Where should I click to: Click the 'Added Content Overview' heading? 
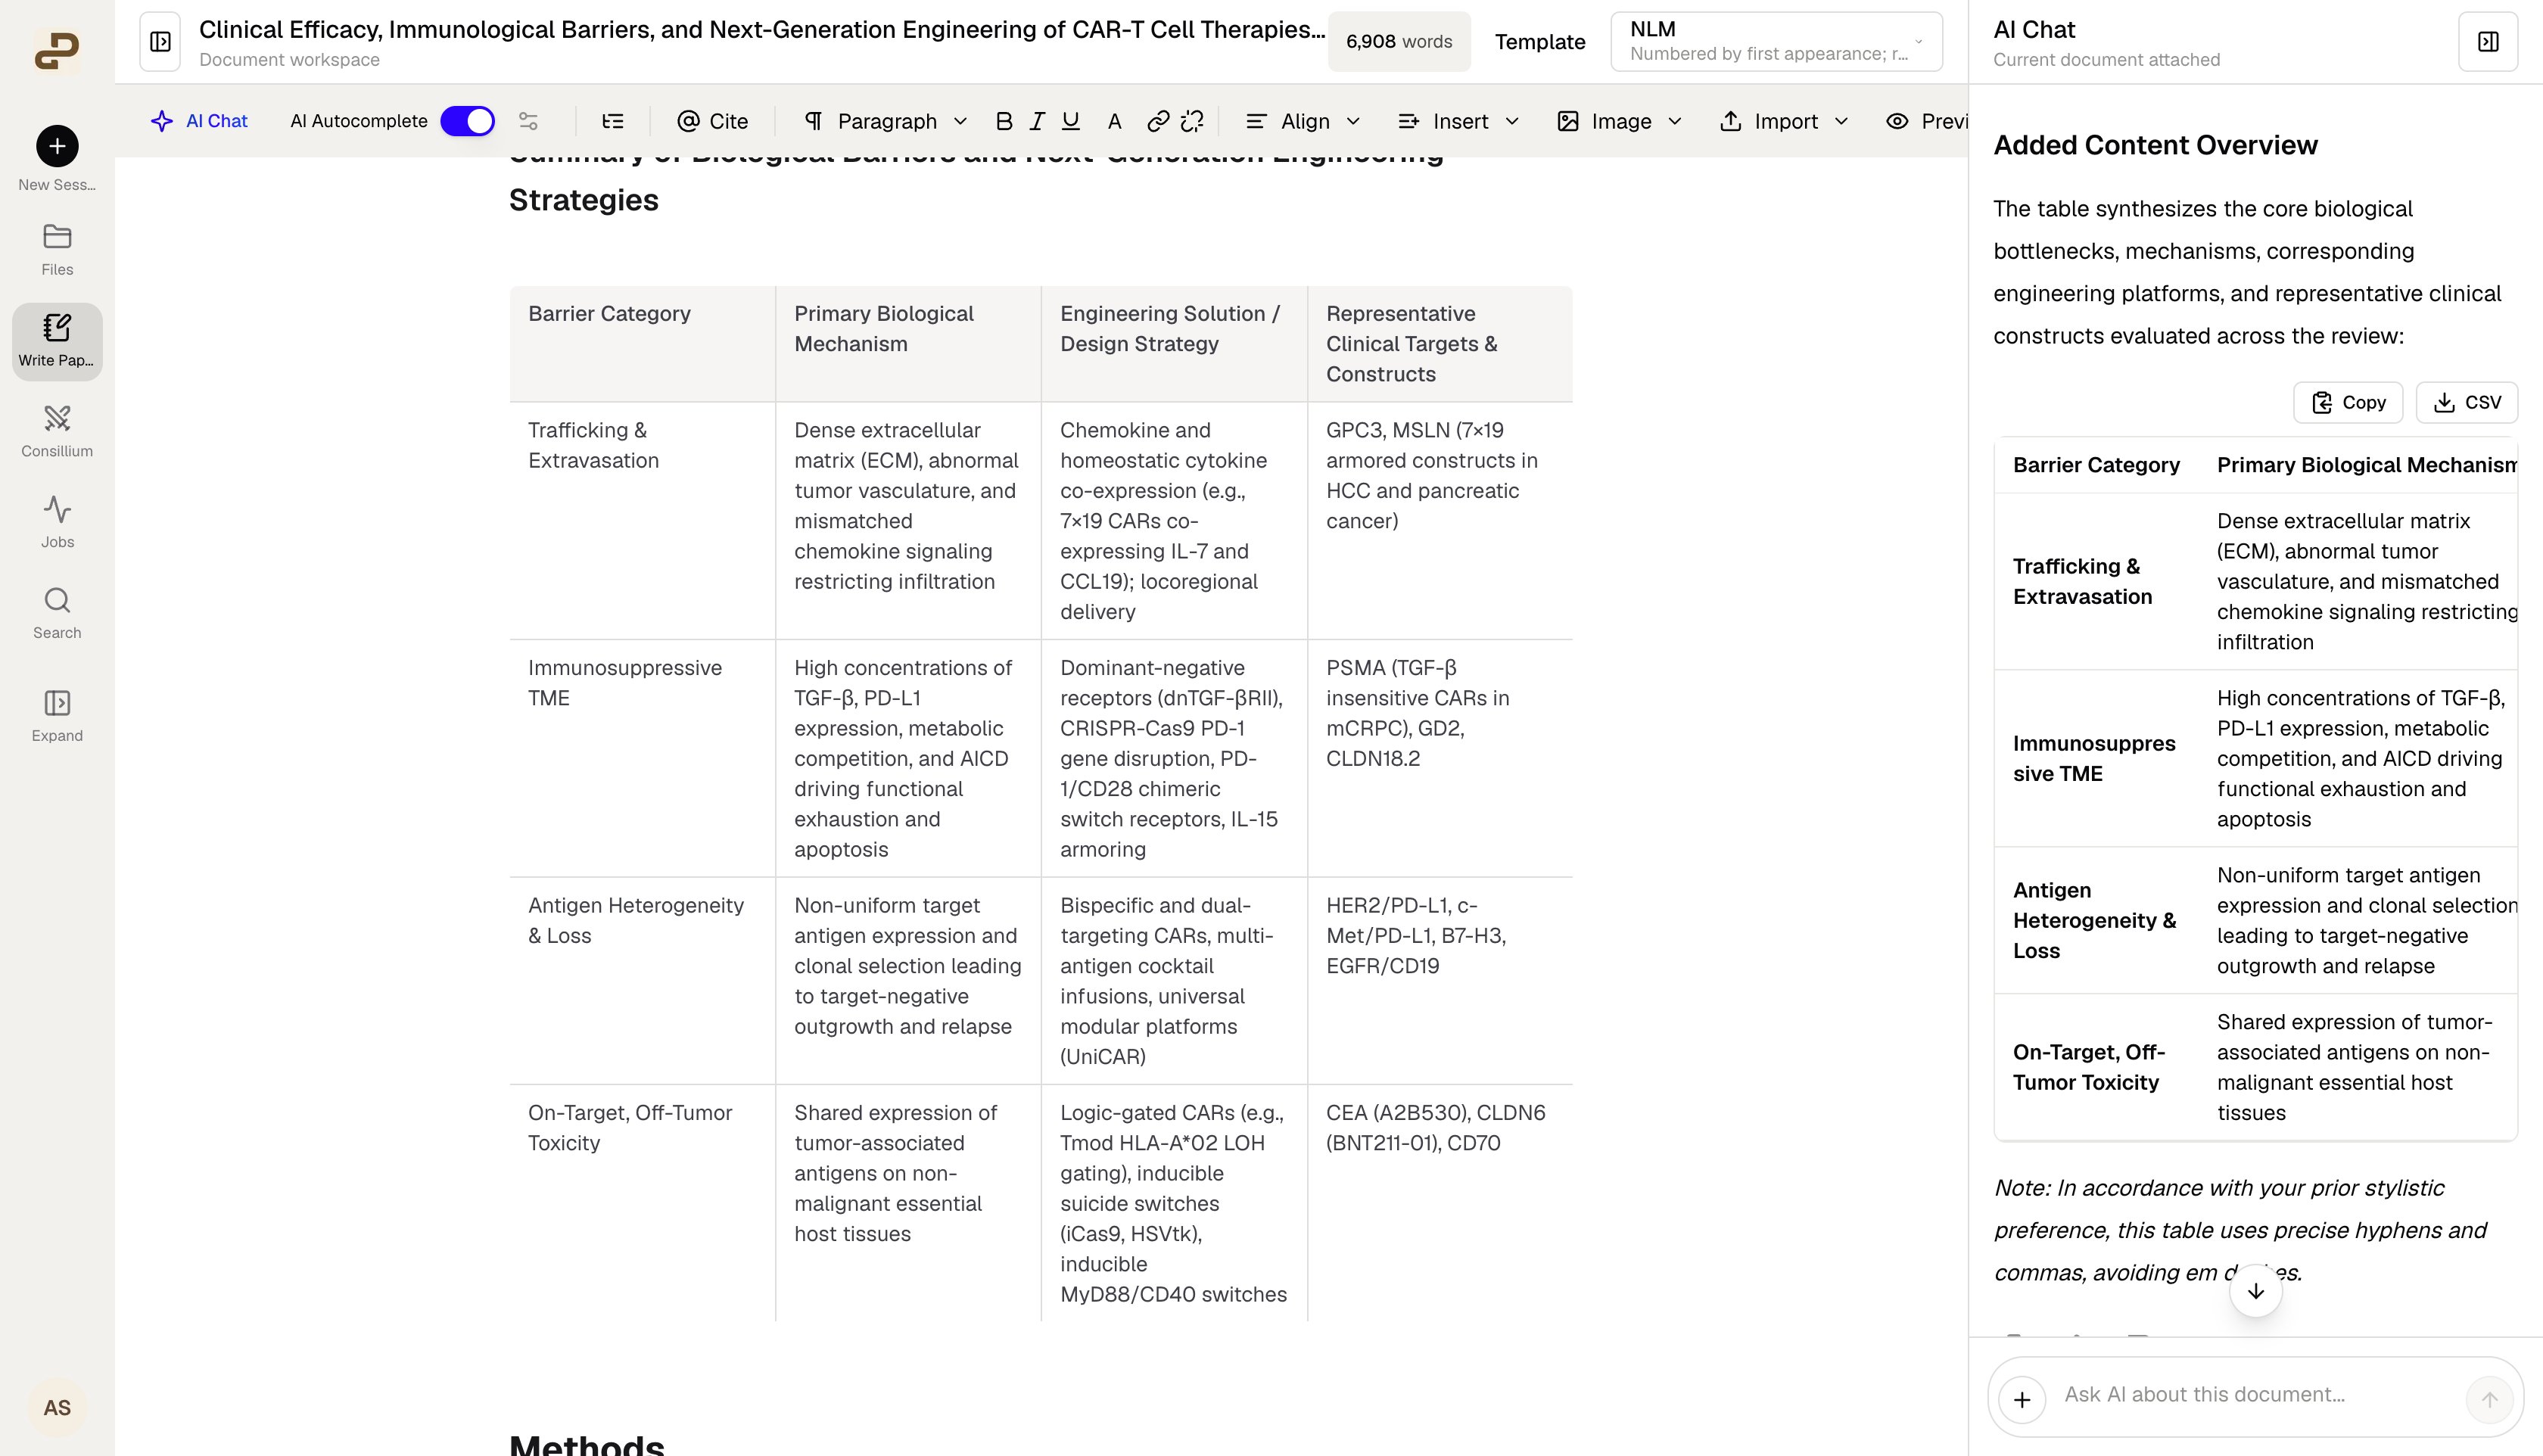pyautogui.click(x=2155, y=145)
